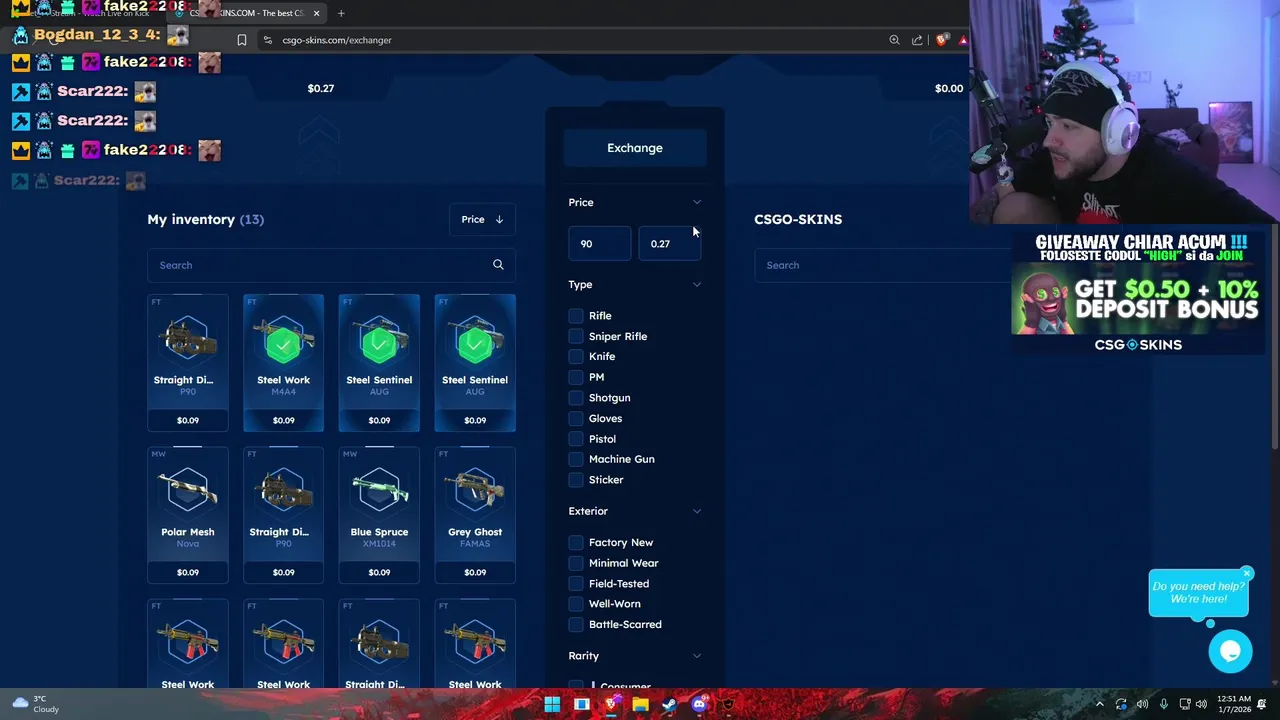Sort my inventory by Price
Screen dimensions: 1280x720
click(x=482, y=219)
